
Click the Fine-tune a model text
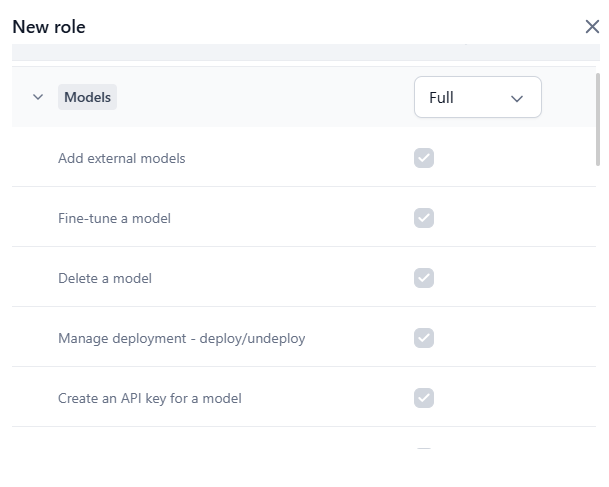click(x=114, y=218)
